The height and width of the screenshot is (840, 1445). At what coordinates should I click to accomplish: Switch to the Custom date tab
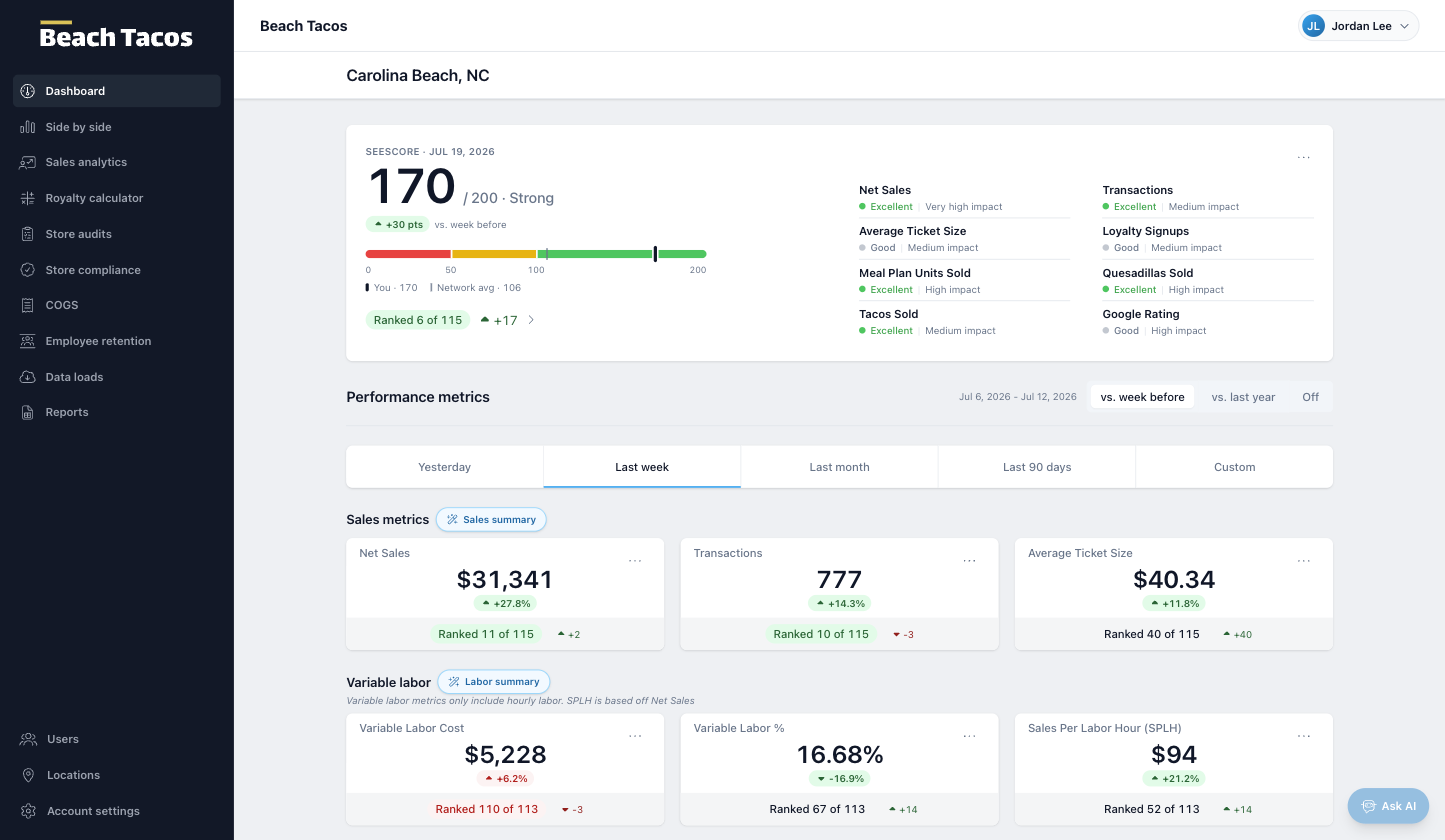point(1234,467)
